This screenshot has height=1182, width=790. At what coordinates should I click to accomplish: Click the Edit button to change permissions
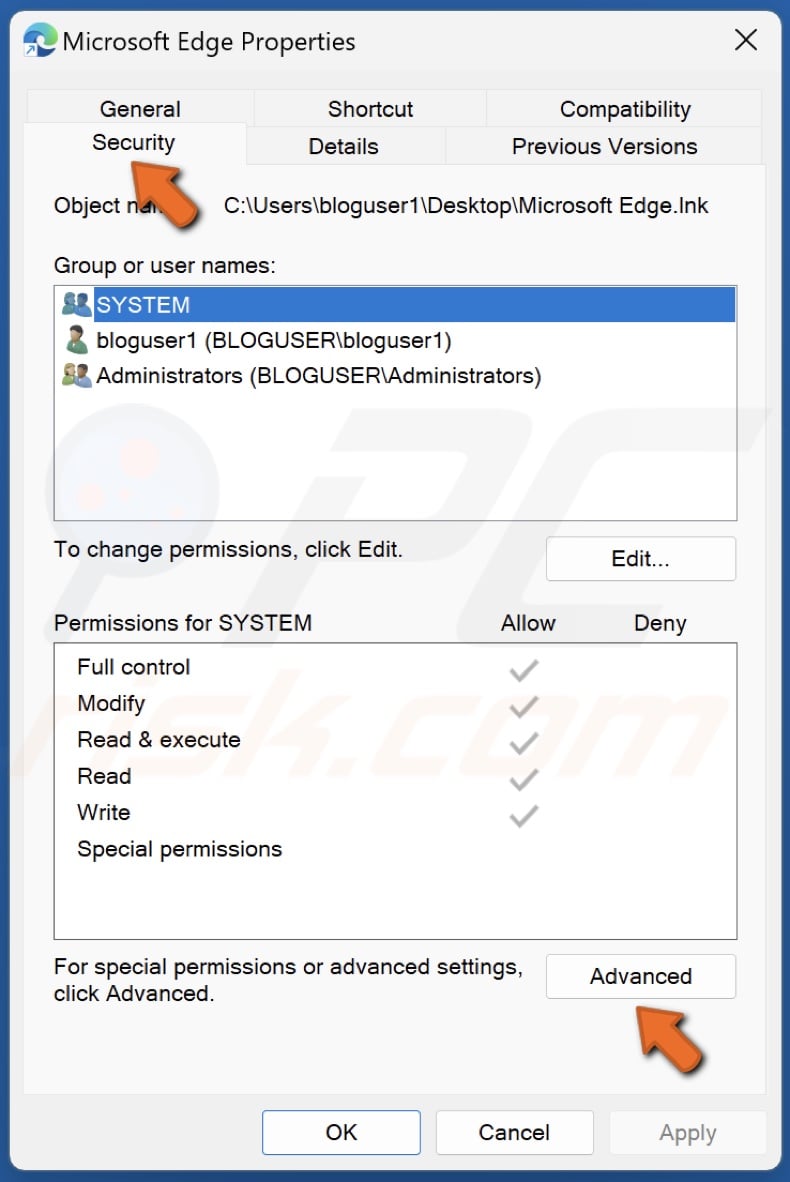tap(639, 558)
